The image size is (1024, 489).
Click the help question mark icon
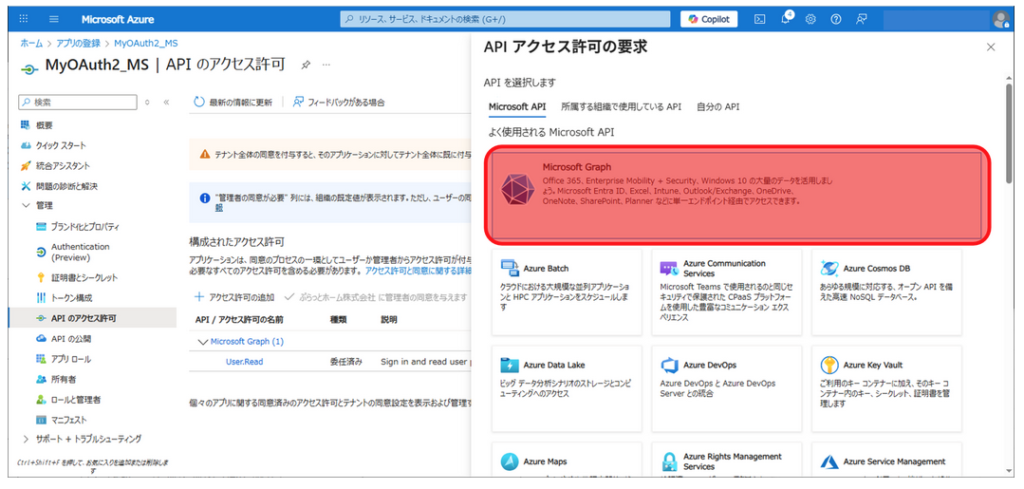[835, 19]
